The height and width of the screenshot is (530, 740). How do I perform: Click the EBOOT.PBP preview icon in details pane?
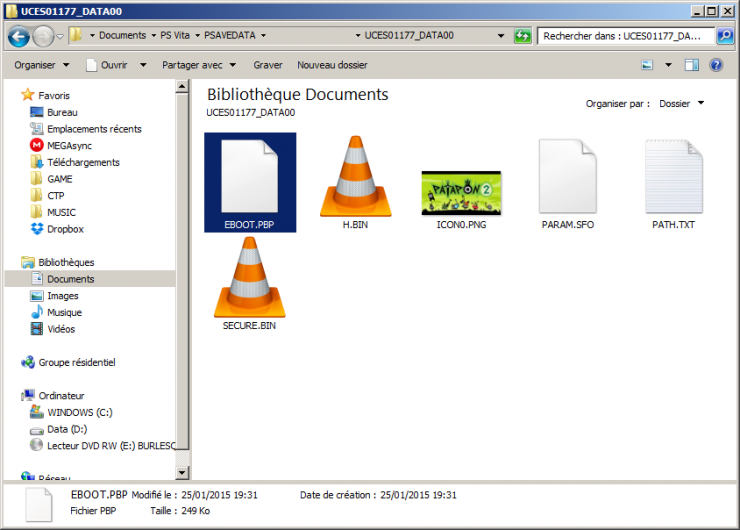pos(39,505)
